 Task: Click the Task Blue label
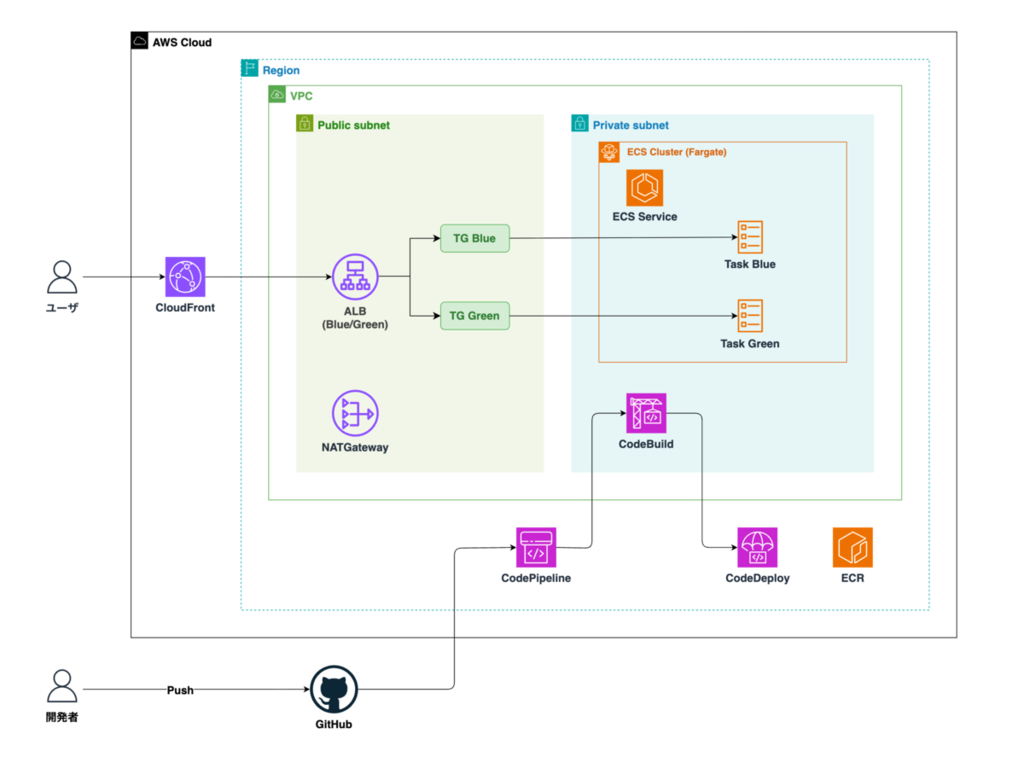pos(750,265)
